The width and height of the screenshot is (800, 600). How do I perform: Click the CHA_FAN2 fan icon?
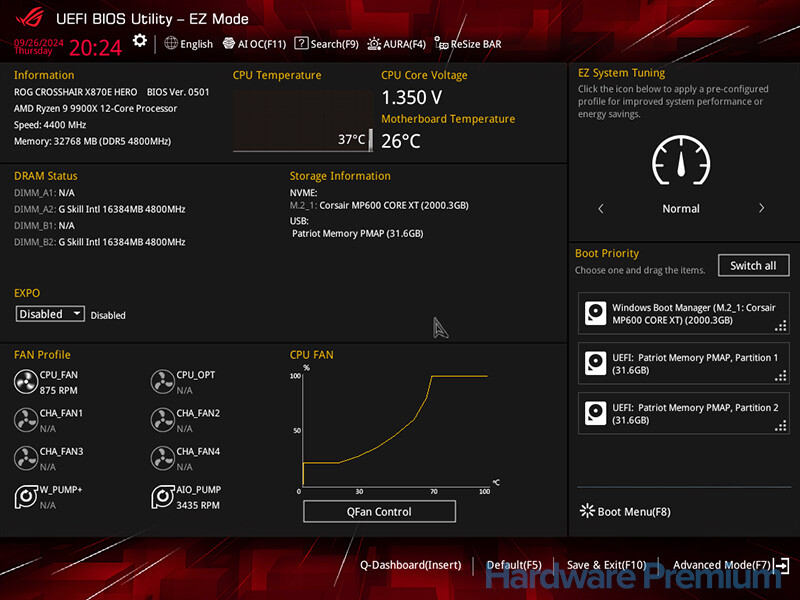pos(163,420)
